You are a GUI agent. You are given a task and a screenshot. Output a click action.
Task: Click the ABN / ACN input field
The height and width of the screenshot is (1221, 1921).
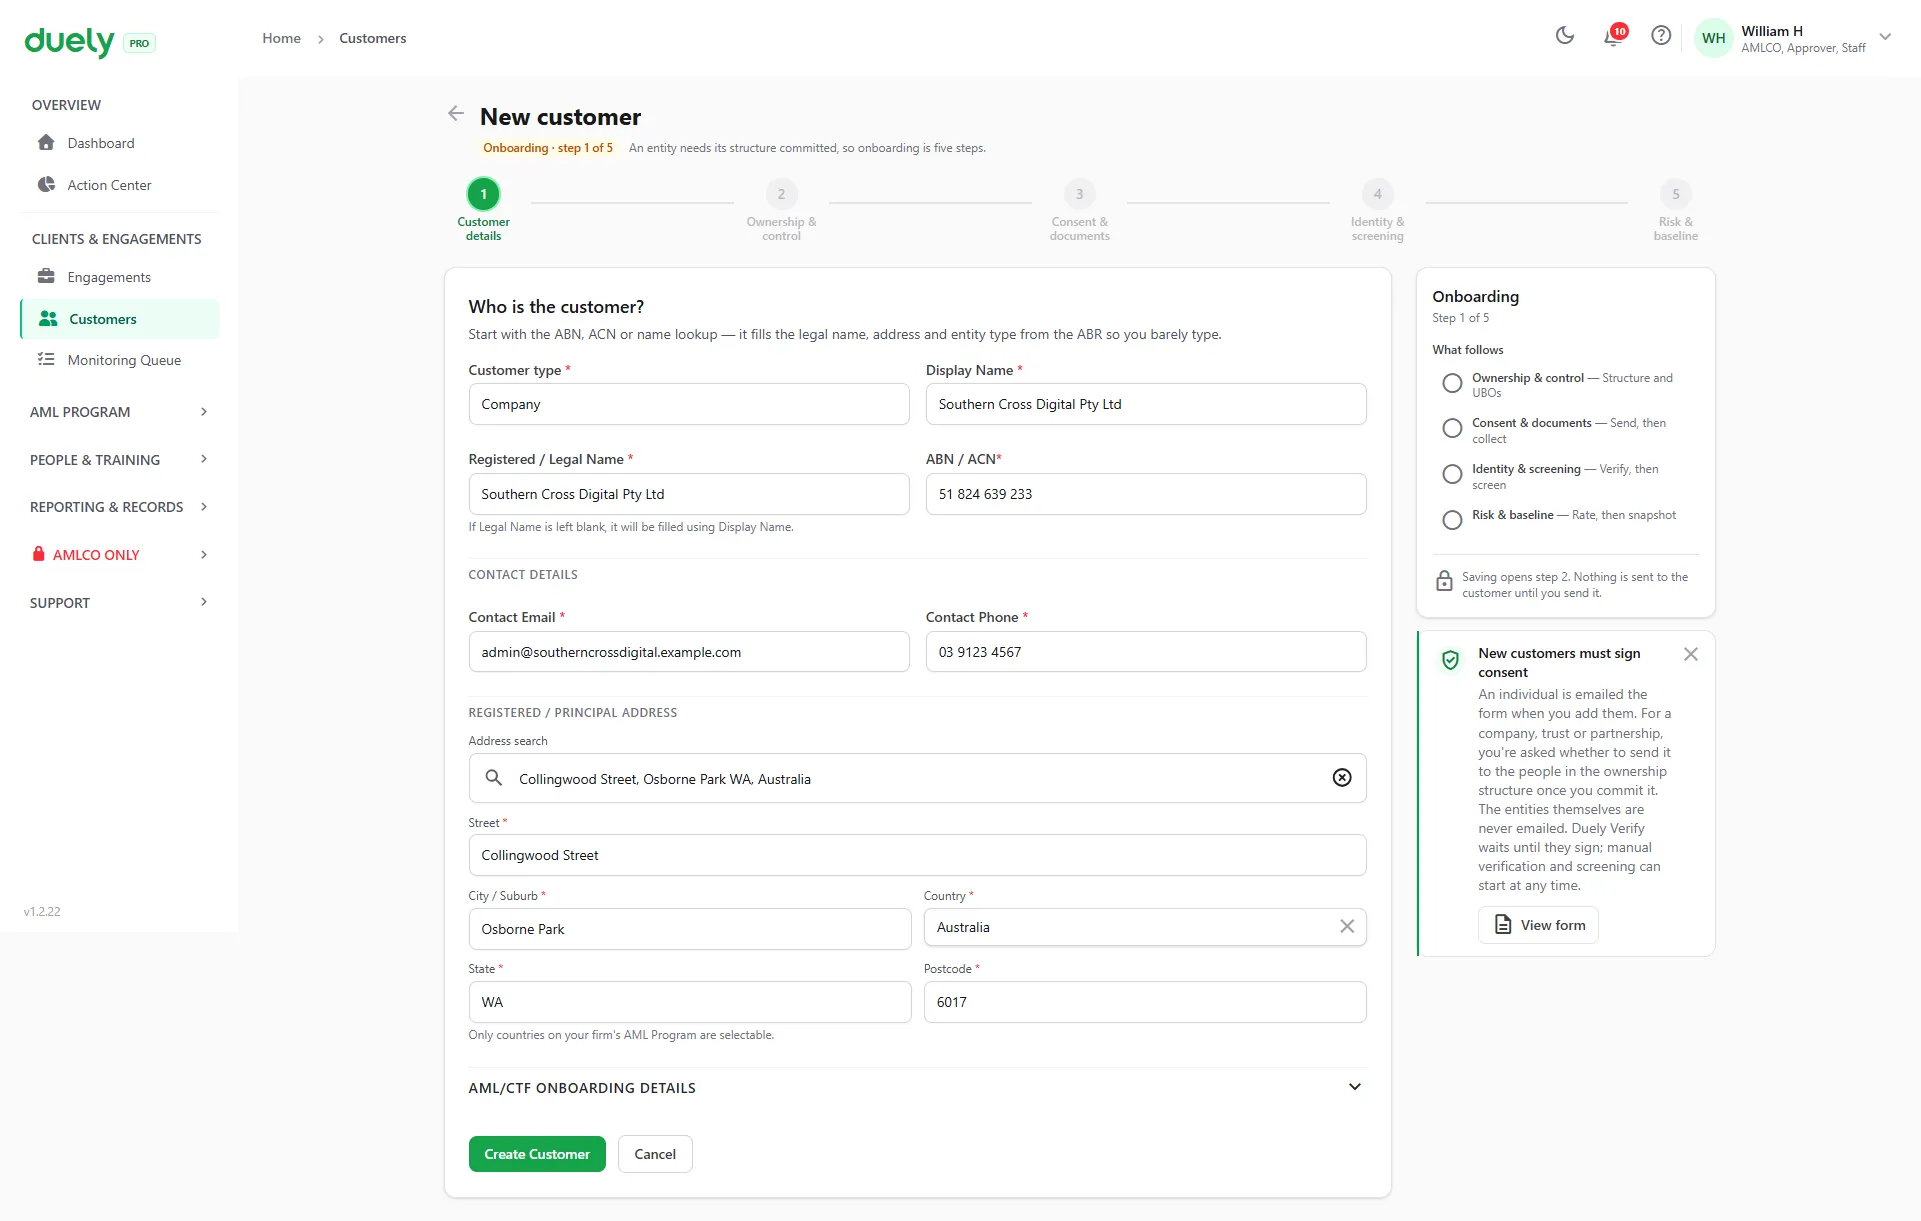(1146, 494)
